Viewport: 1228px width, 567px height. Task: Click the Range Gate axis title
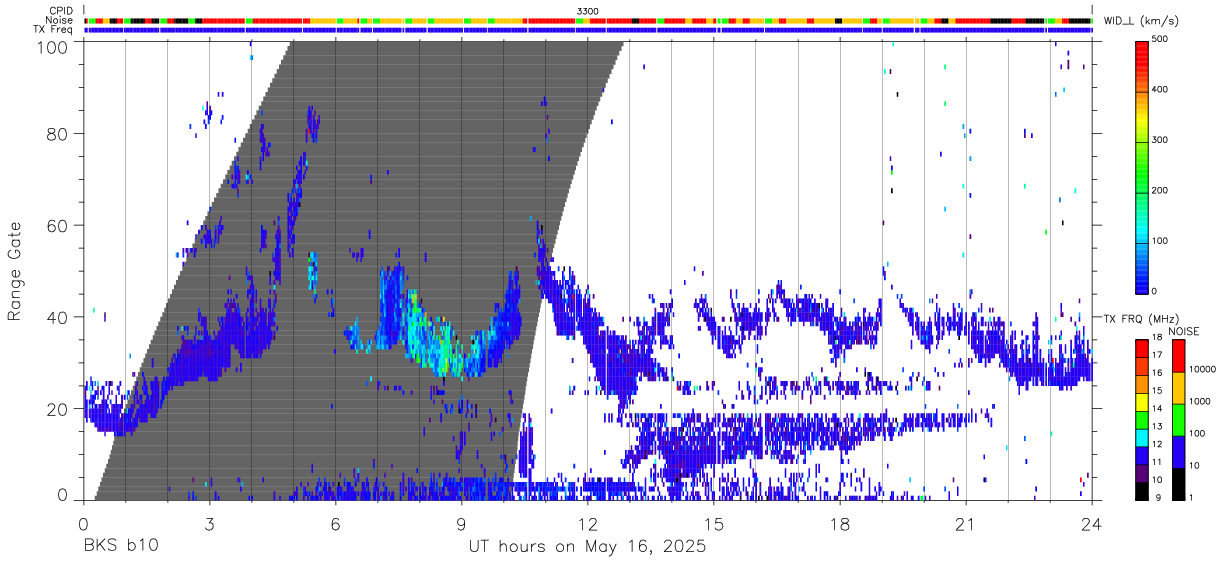click(16, 273)
